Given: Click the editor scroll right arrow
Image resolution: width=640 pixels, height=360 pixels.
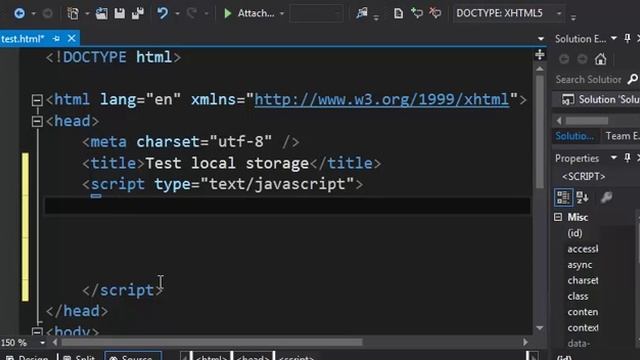Looking at the screenshot, I should 525,342.
